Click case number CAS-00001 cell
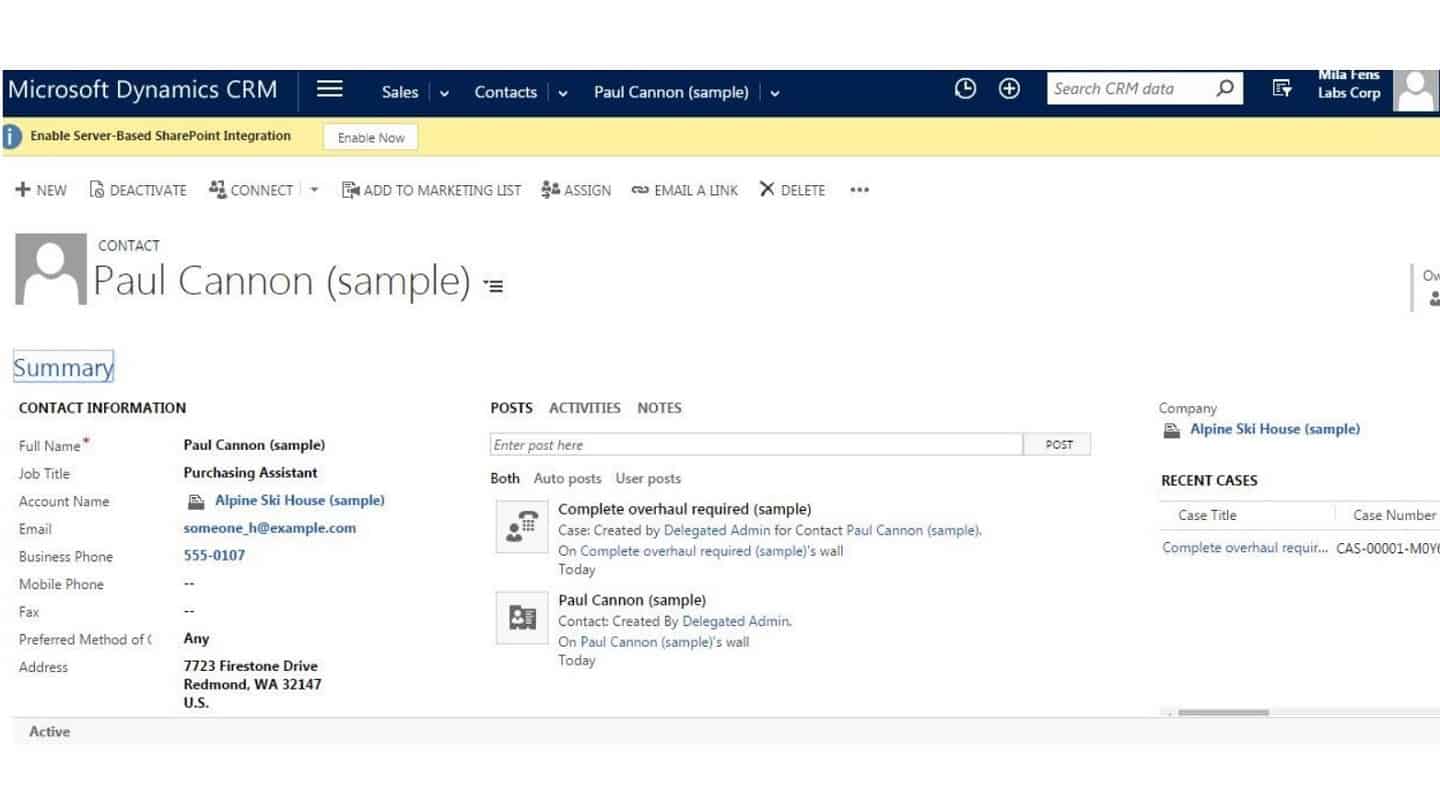Viewport: 1440px width, 809px height. coord(1388,548)
